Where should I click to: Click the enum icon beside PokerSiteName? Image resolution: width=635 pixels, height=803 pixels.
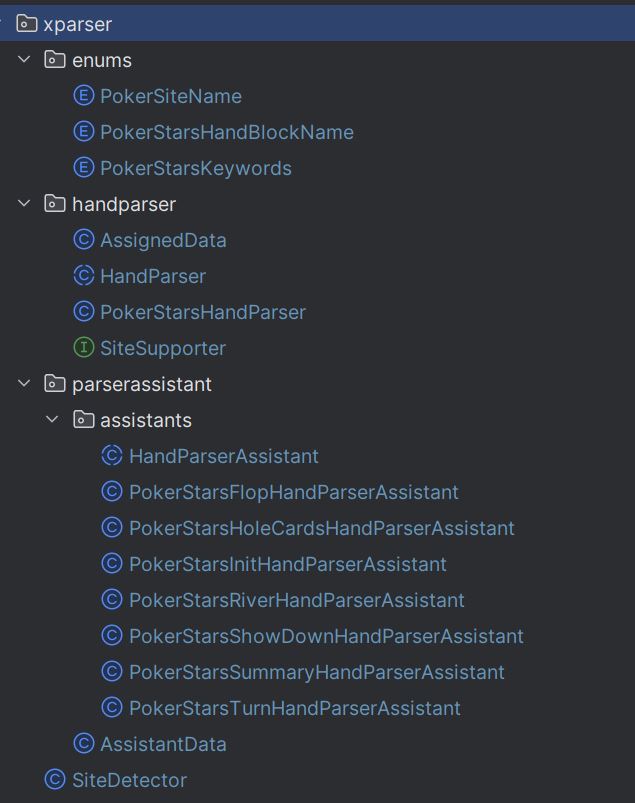(x=83, y=96)
